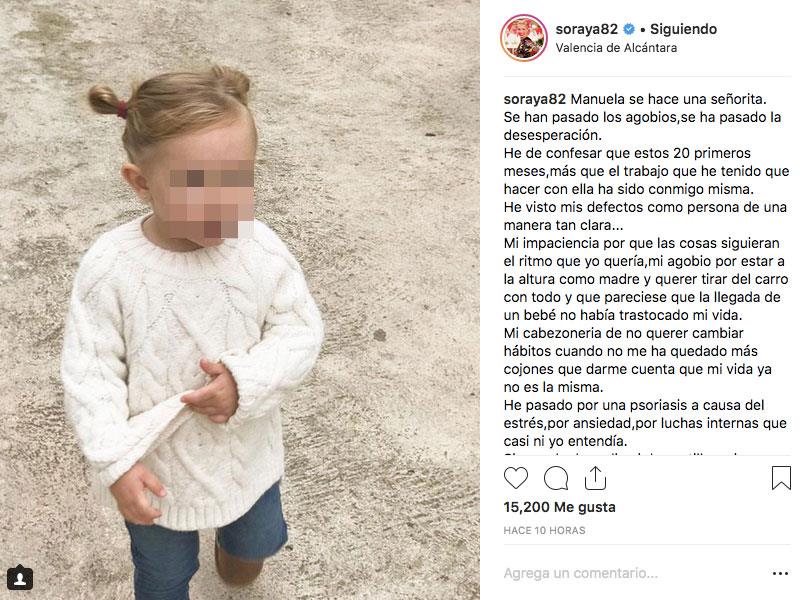Screen dimensions: 800x600
Task: Open more options three-dots menu
Action: (x=781, y=573)
